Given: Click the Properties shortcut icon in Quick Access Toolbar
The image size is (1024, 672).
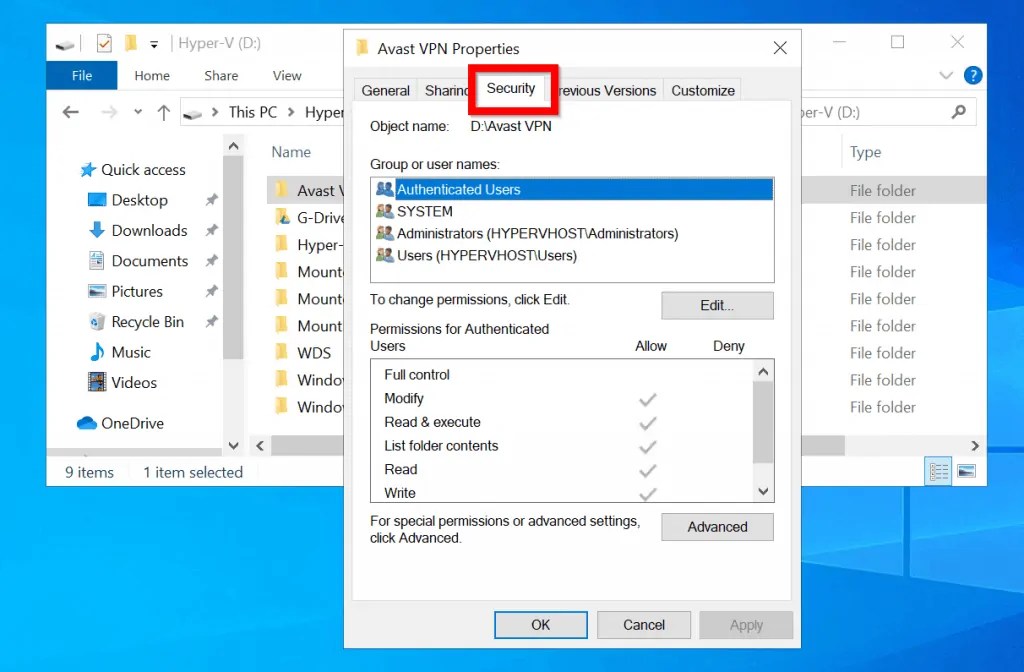Looking at the screenshot, I should click(x=103, y=43).
